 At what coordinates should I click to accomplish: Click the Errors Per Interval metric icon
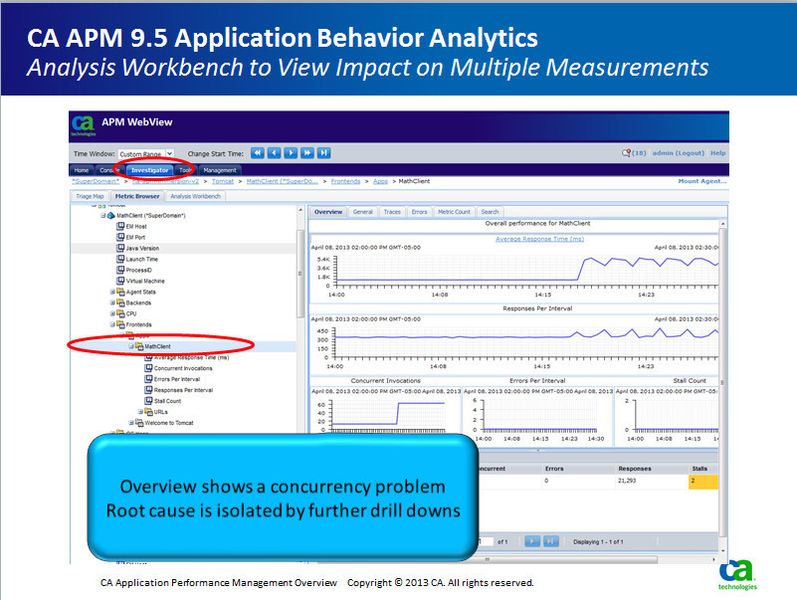point(148,379)
